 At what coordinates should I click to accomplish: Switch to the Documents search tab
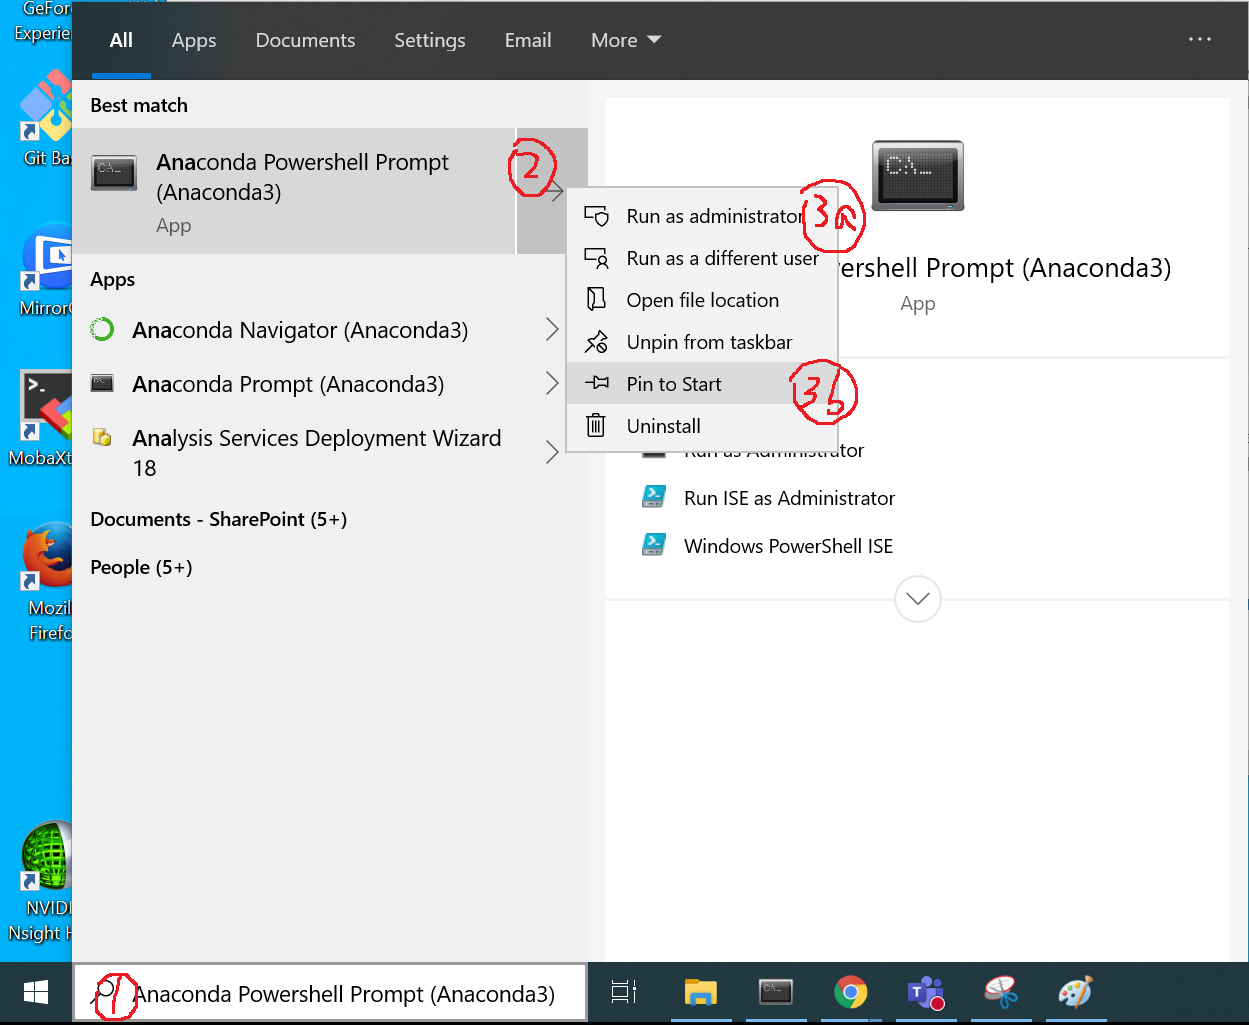(305, 40)
